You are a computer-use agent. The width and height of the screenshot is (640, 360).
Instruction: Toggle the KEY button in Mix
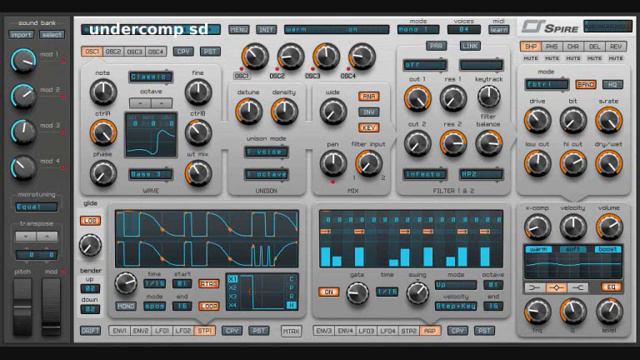tap(369, 128)
